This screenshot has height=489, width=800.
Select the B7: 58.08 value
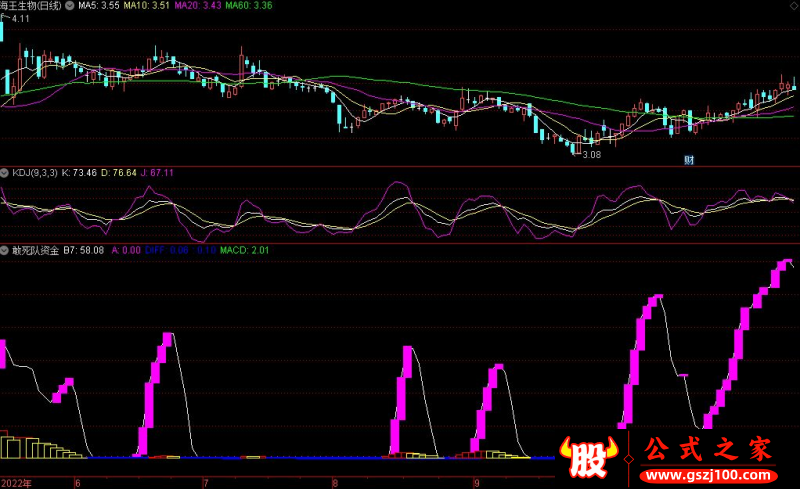coord(84,251)
